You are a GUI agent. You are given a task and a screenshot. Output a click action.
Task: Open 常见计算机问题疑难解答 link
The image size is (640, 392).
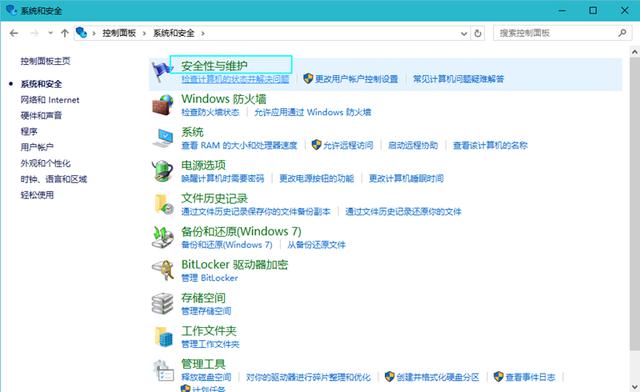click(458, 79)
